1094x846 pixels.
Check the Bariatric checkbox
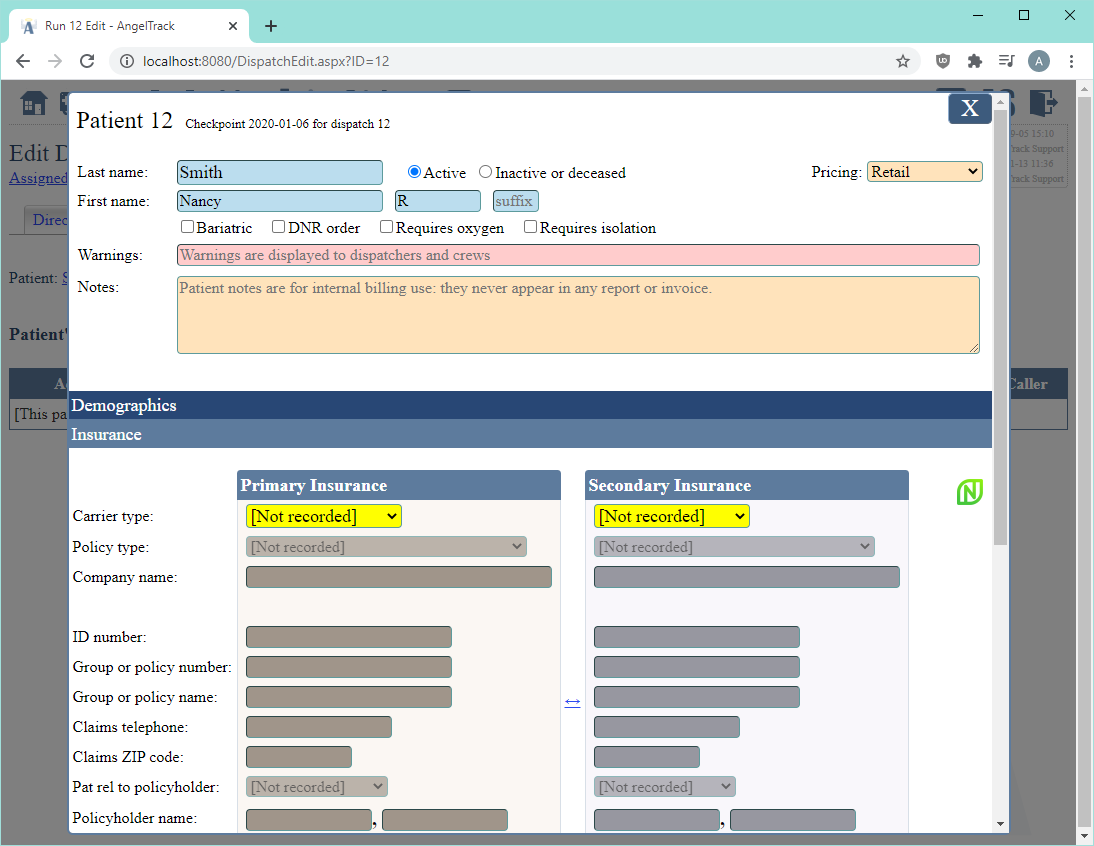tap(186, 227)
